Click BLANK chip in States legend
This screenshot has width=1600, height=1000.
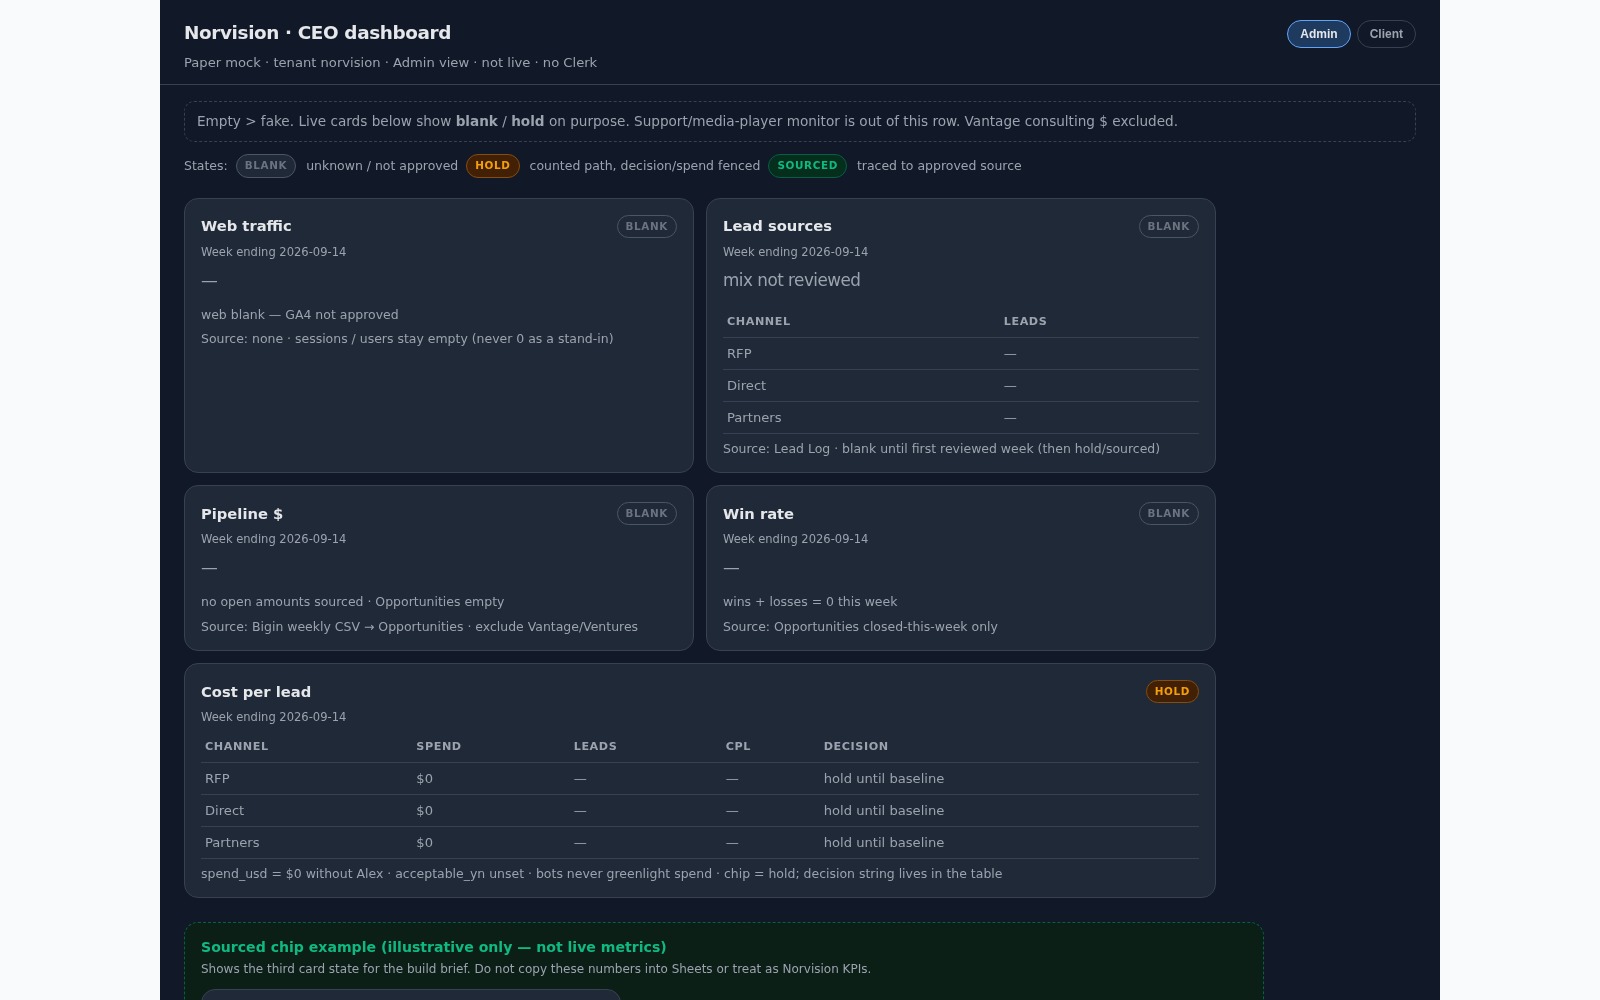[x=266, y=166]
